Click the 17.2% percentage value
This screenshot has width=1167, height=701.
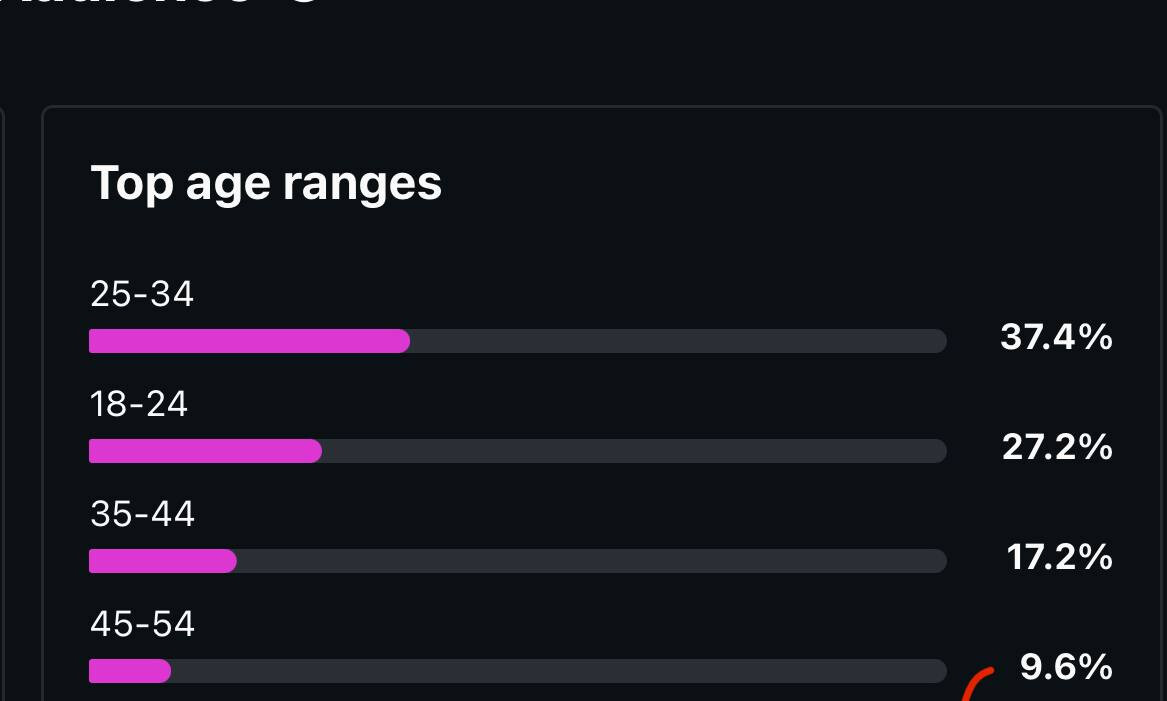point(1059,558)
